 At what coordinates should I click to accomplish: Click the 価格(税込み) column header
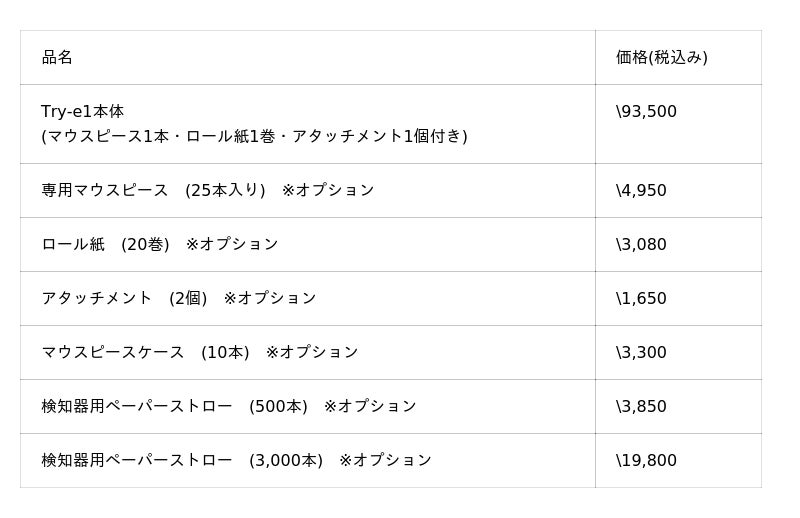661,57
